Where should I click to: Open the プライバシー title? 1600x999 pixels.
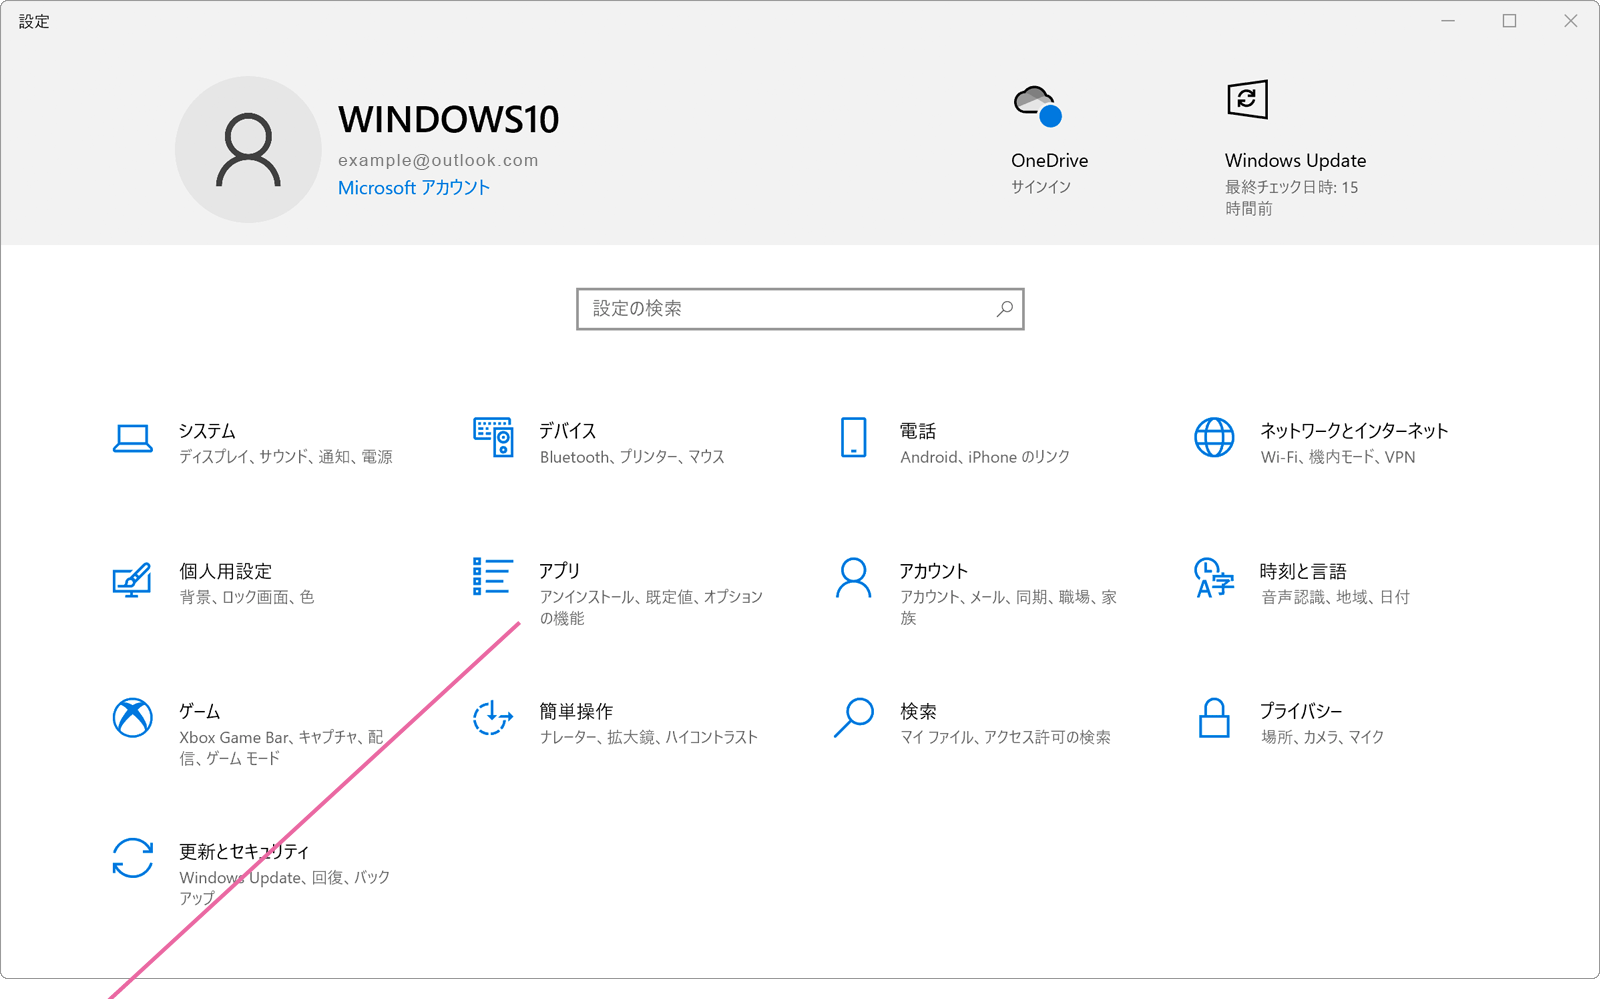[x=1301, y=711]
